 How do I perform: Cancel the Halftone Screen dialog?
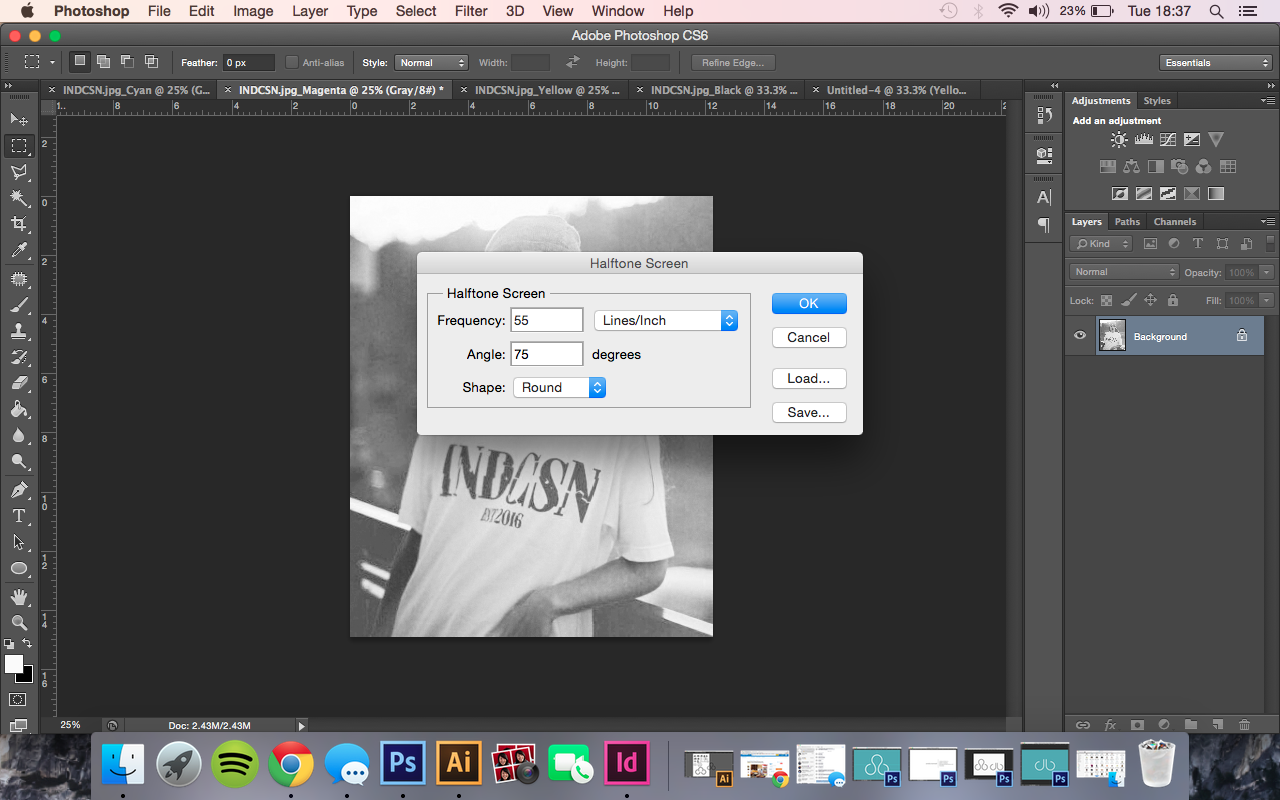pos(809,337)
